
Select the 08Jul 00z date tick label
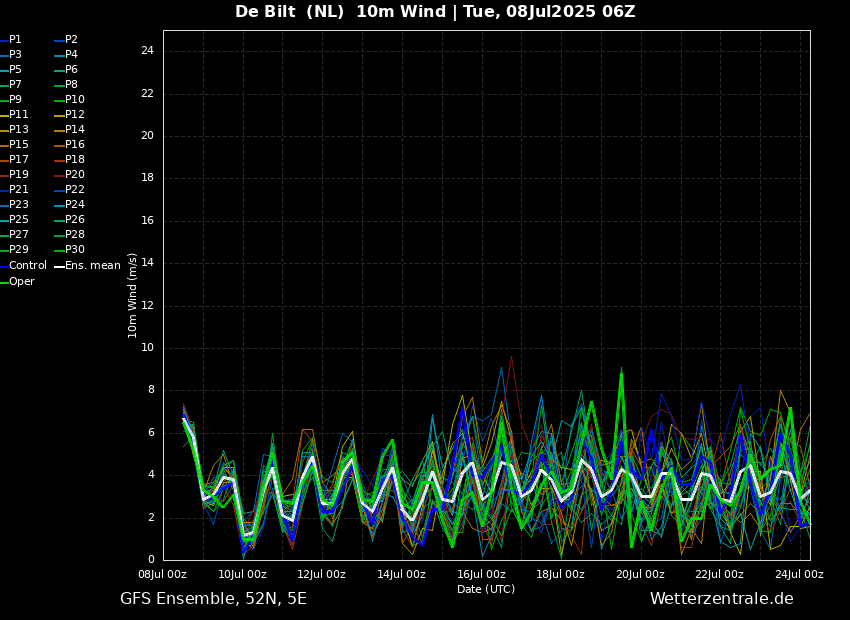coord(162,575)
